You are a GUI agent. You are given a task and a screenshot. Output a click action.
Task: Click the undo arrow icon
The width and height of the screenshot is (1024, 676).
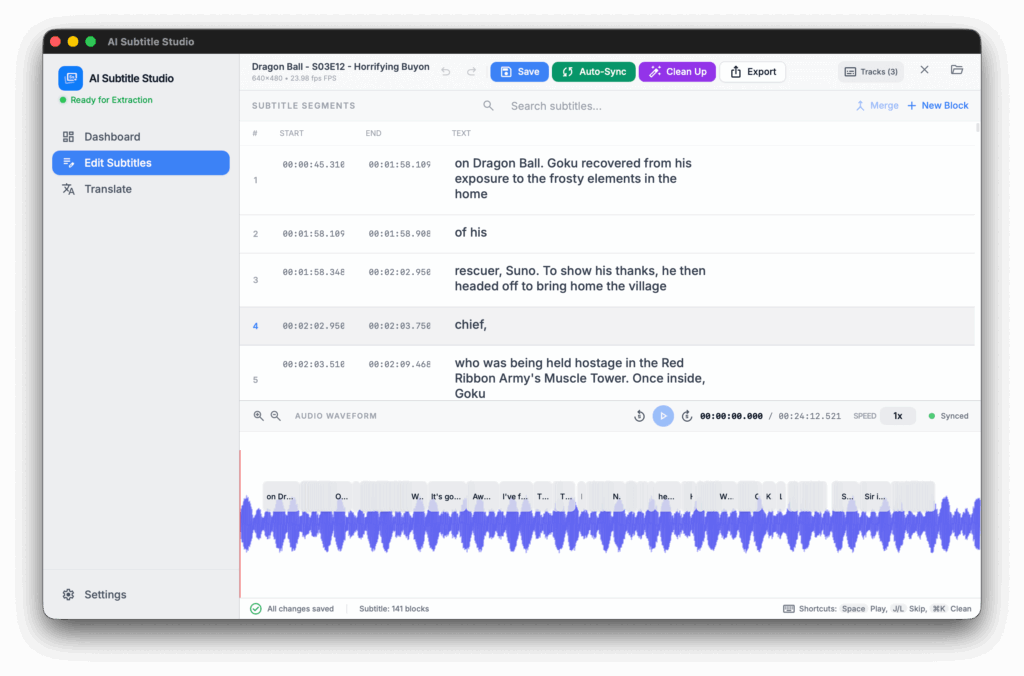pos(446,72)
